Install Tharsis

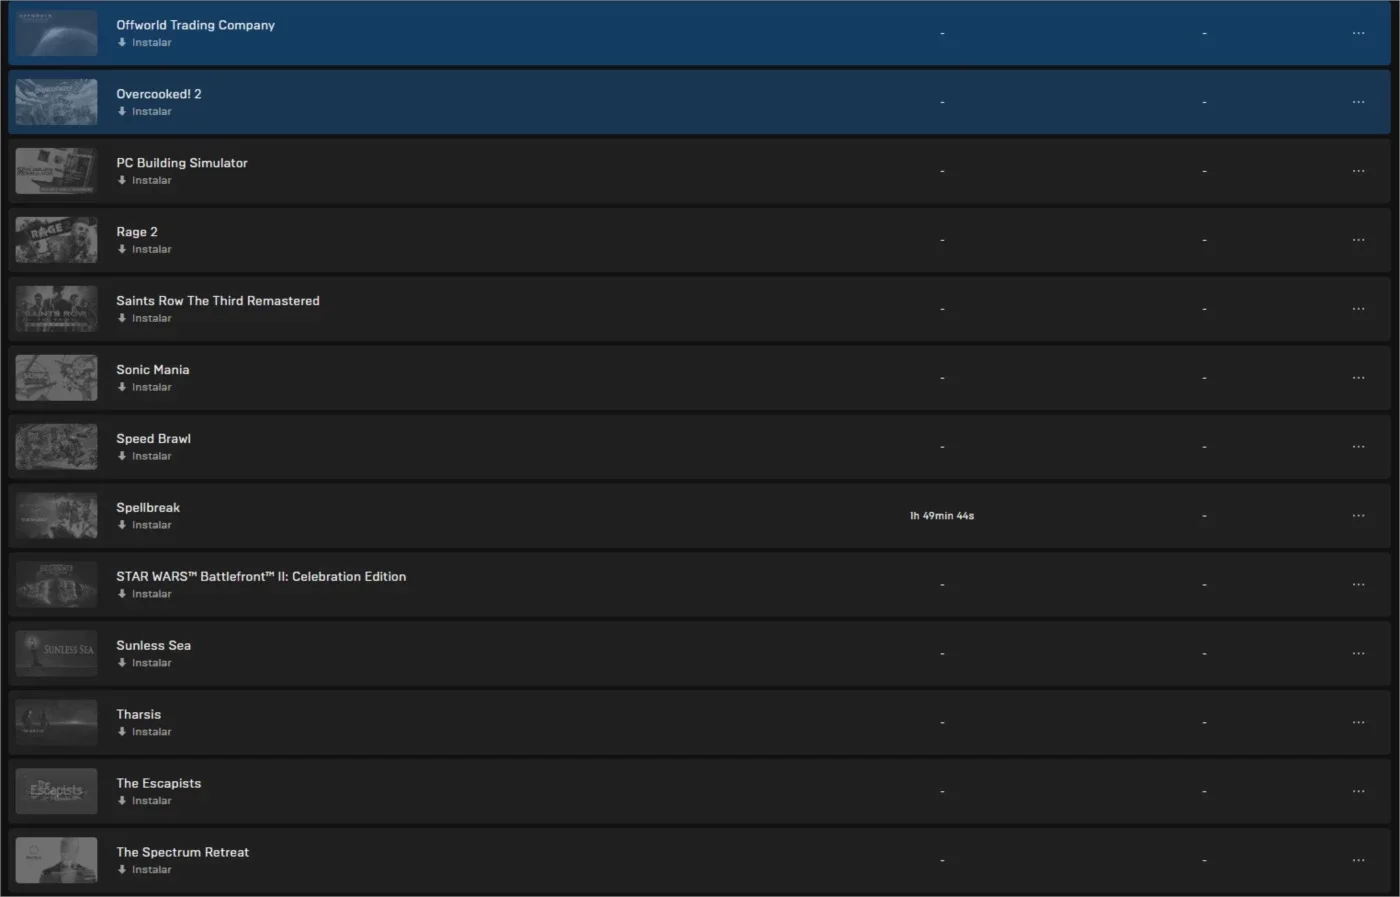[x=145, y=733]
